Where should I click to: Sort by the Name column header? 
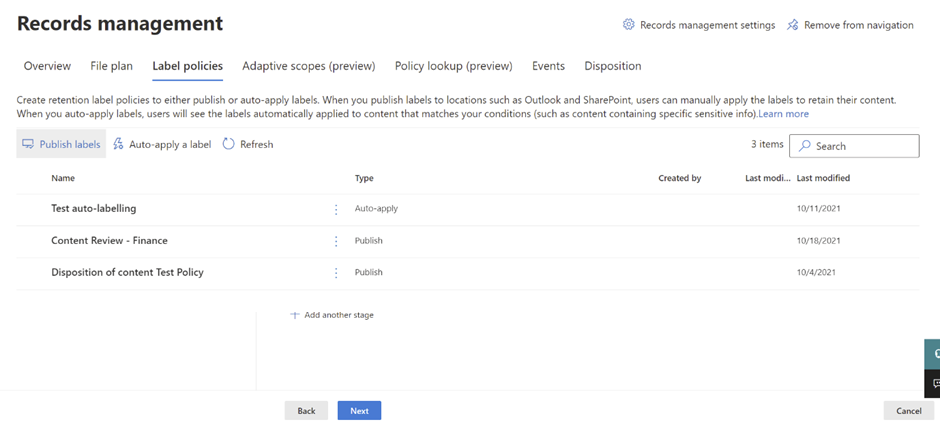click(x=63, y=178)
